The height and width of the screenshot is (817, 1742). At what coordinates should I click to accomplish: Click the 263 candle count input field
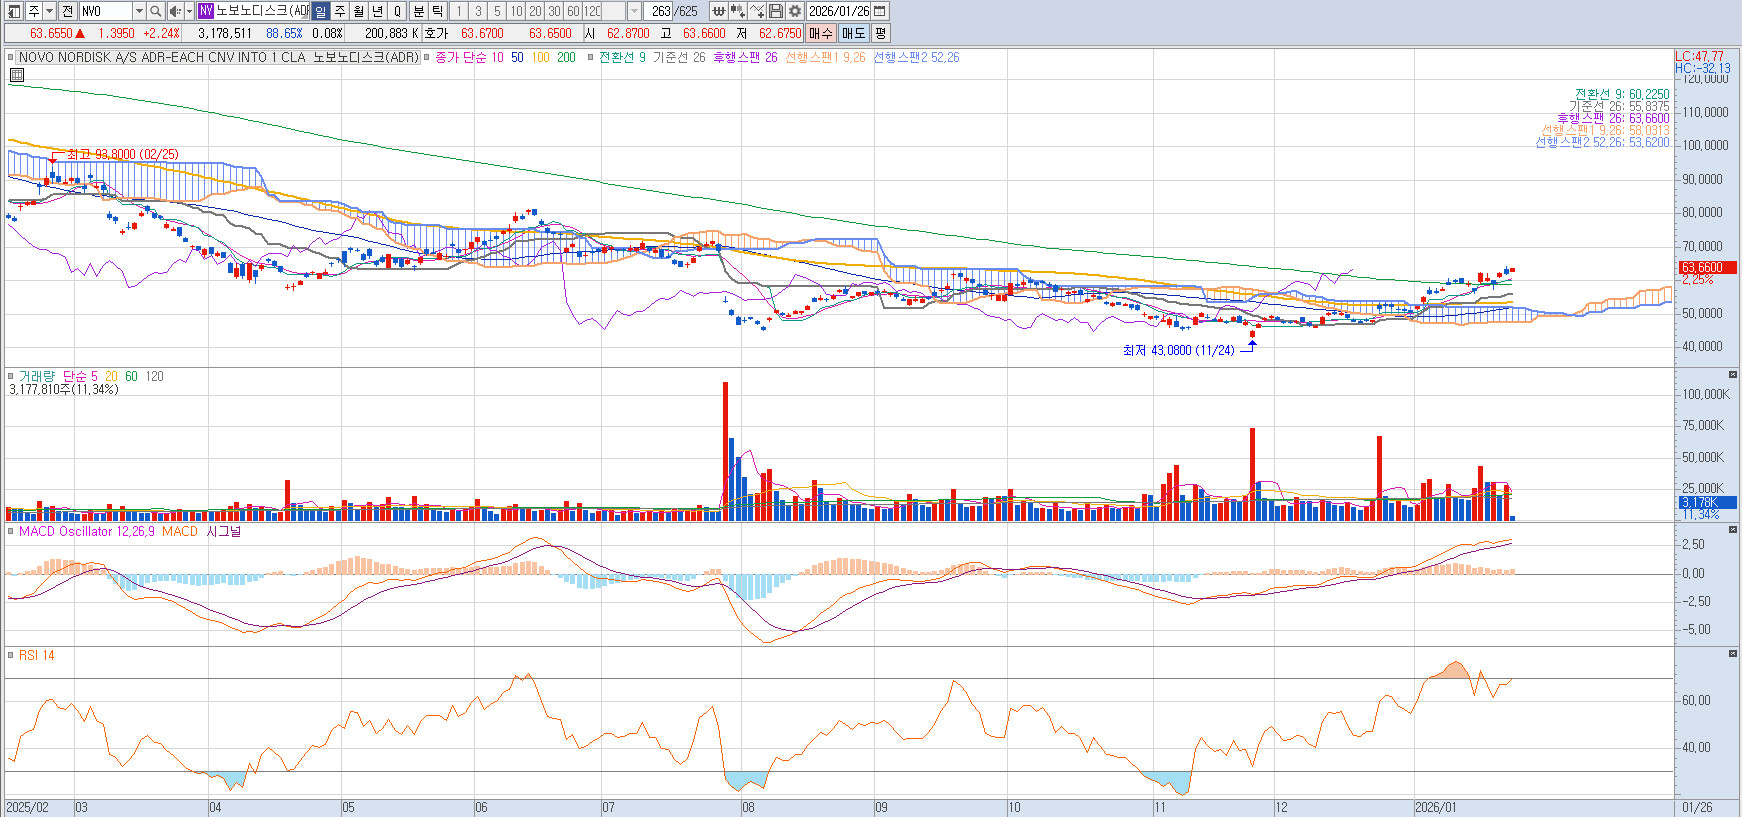(x=660, y=11)
